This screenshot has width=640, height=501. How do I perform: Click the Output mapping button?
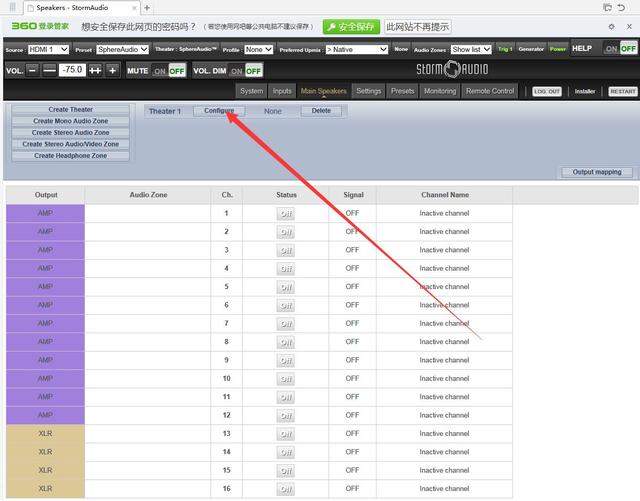click(596, 172)
